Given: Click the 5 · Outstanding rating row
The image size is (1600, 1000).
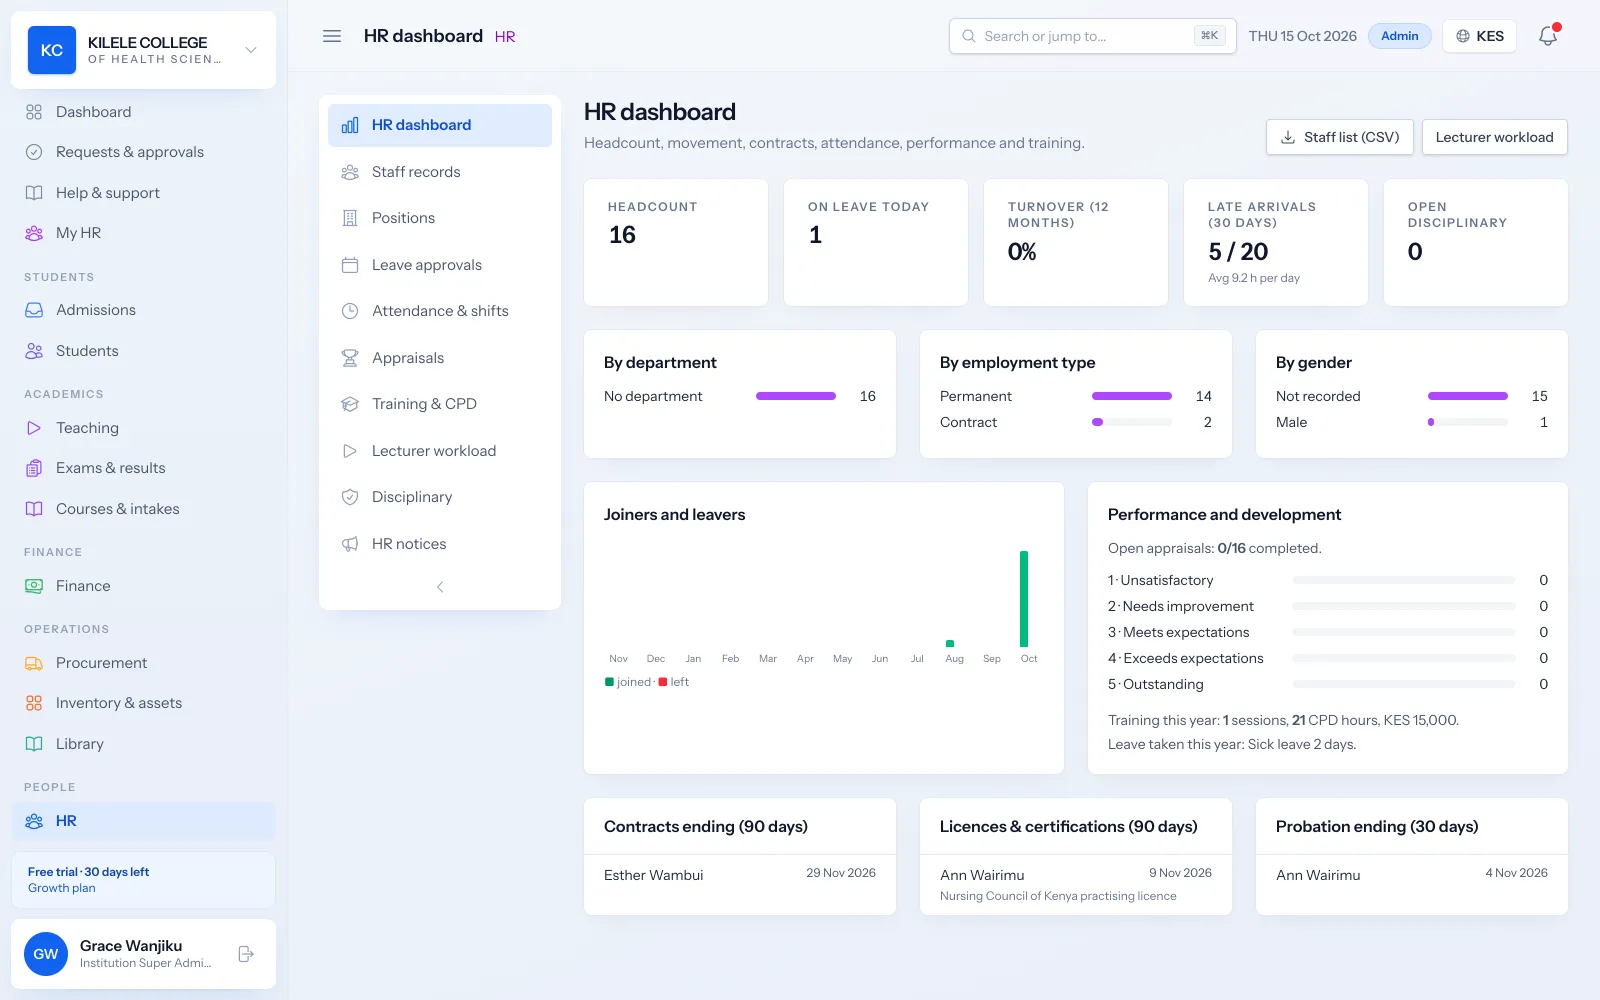Looking at the screenshot, I should tap(1328, 684).
